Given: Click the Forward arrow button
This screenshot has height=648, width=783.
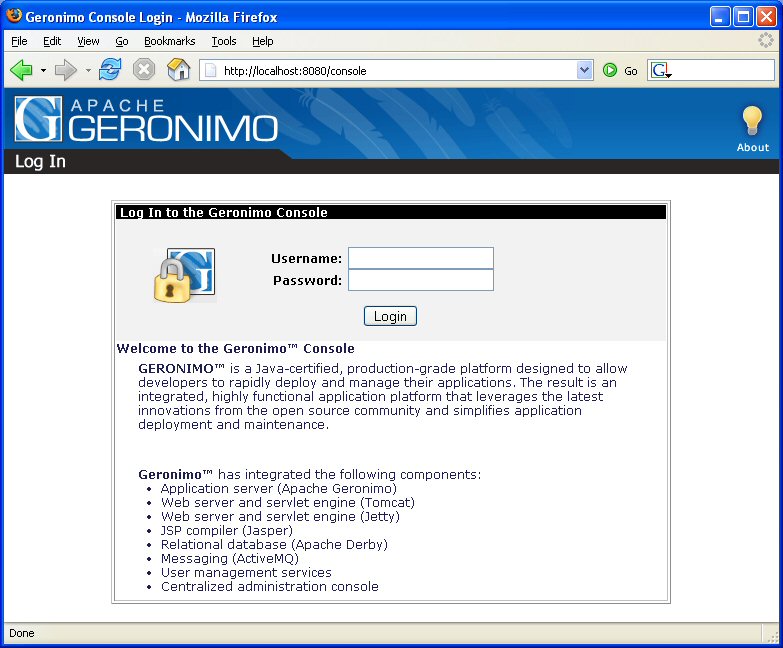Looking at the screenshot, I should pos(65,70).
